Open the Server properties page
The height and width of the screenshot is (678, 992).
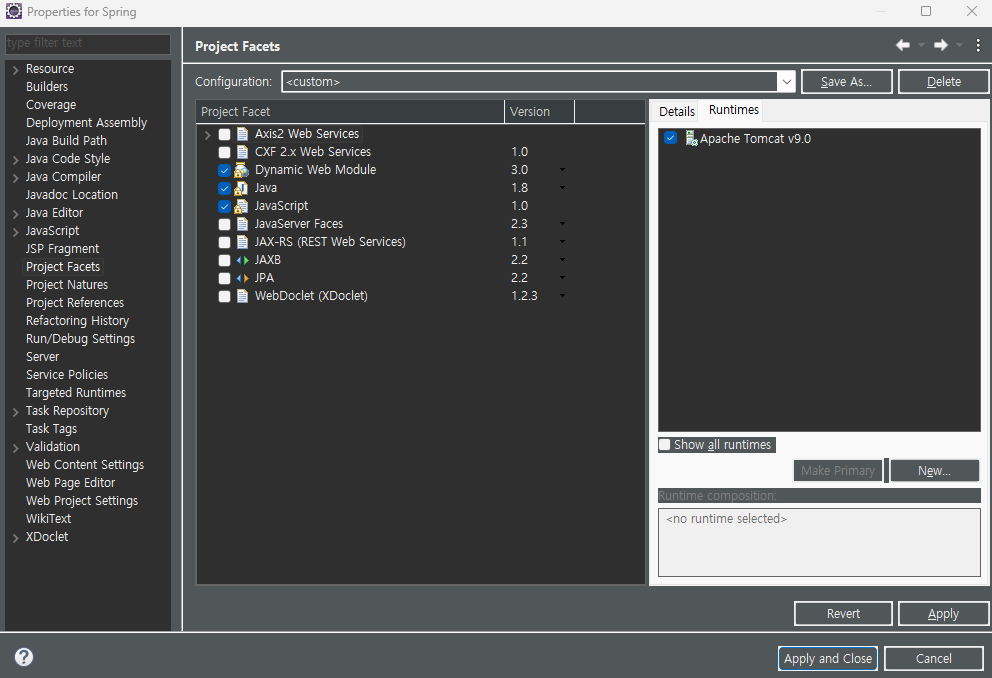click(x=42, y=357)
